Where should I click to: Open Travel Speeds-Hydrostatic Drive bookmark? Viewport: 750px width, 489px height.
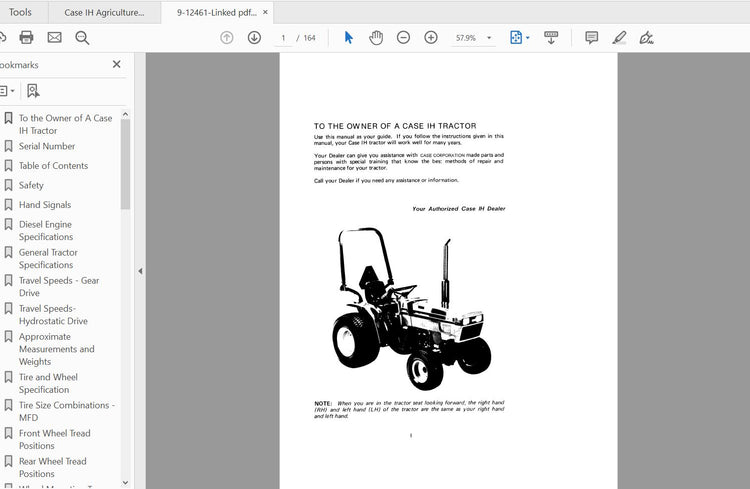coord(53,314)
